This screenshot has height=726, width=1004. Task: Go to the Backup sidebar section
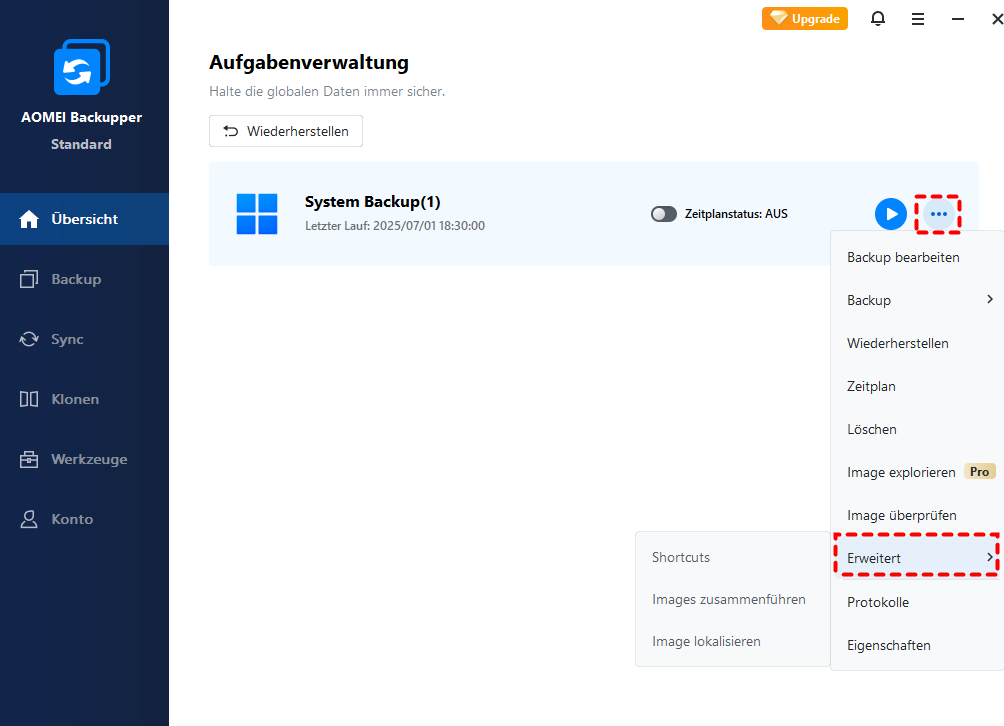(85, 279)
